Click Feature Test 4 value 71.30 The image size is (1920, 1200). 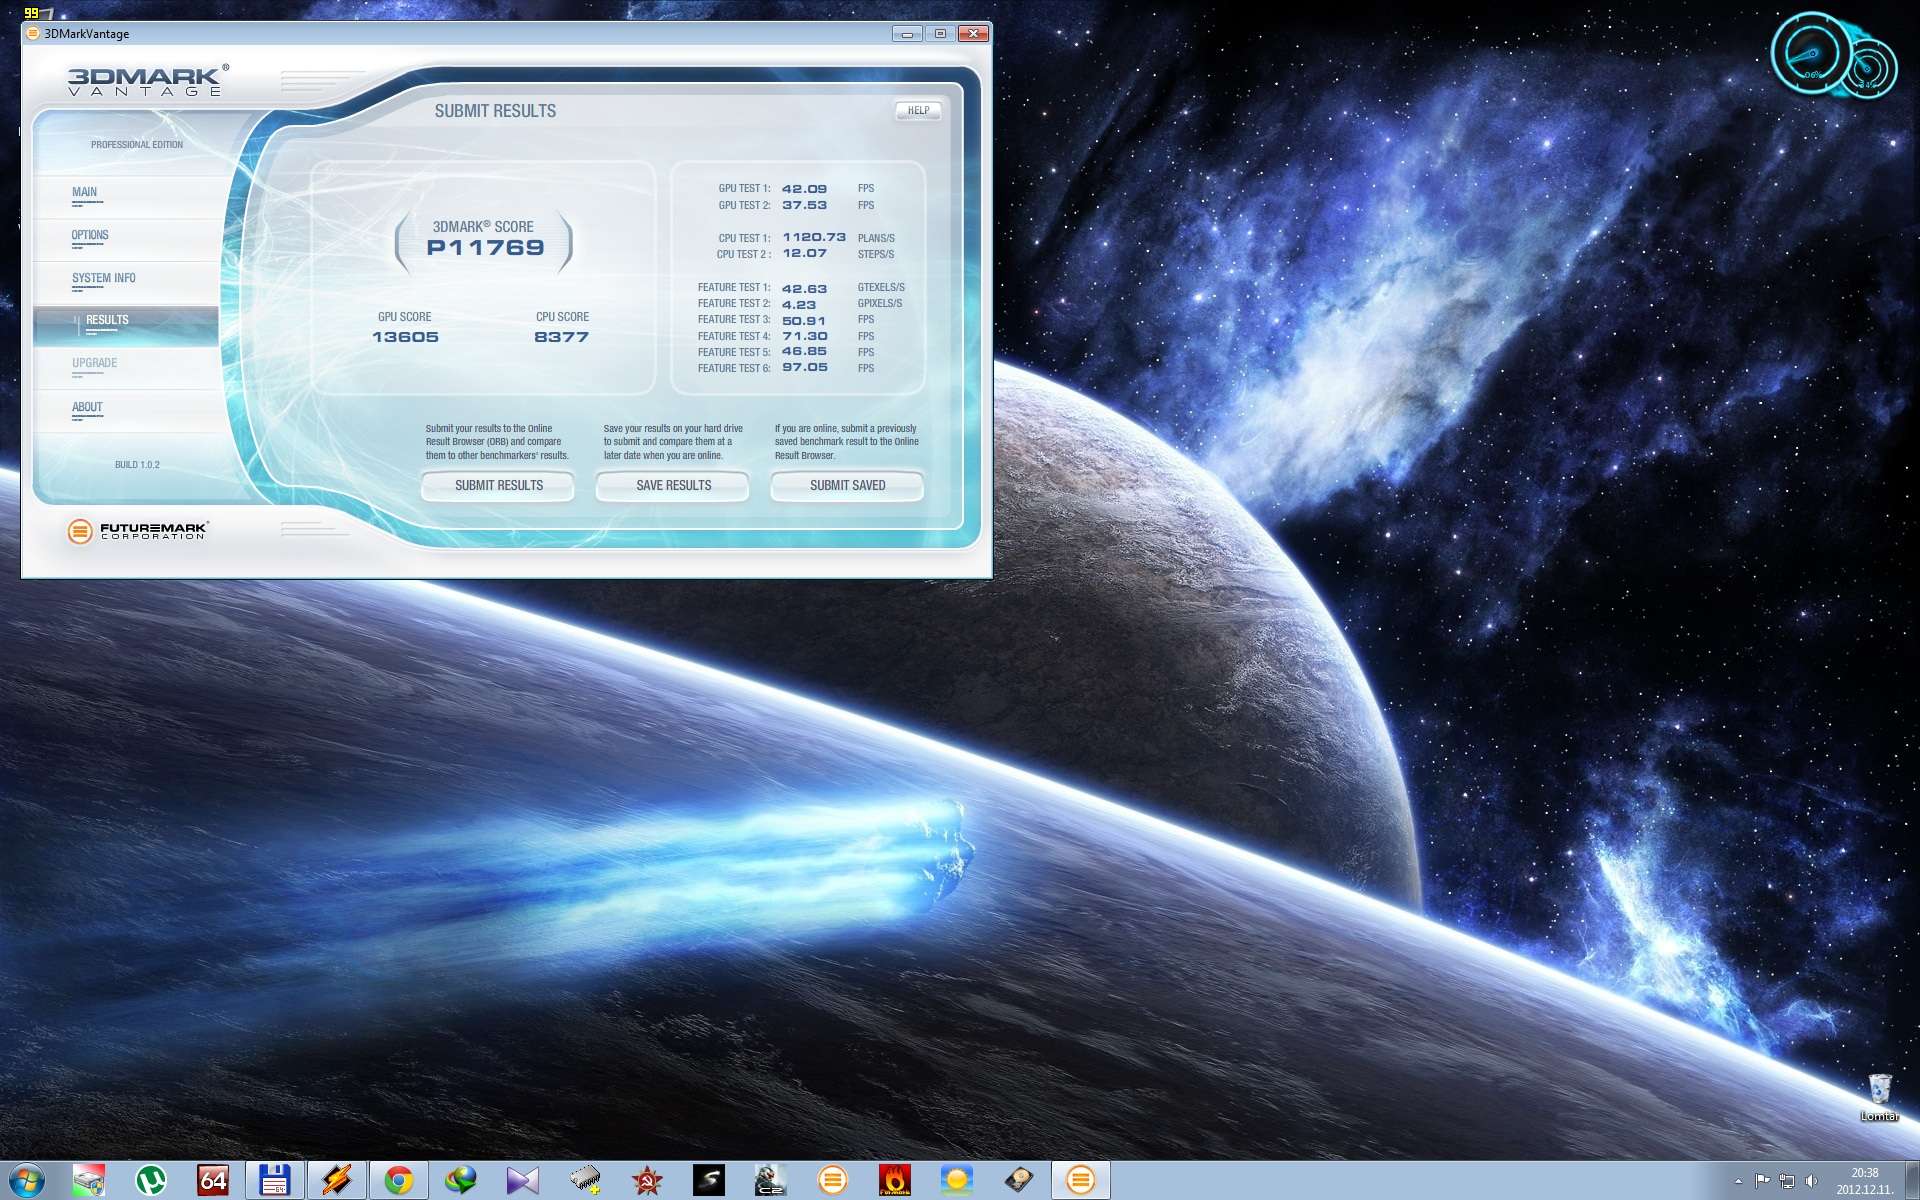804,336
